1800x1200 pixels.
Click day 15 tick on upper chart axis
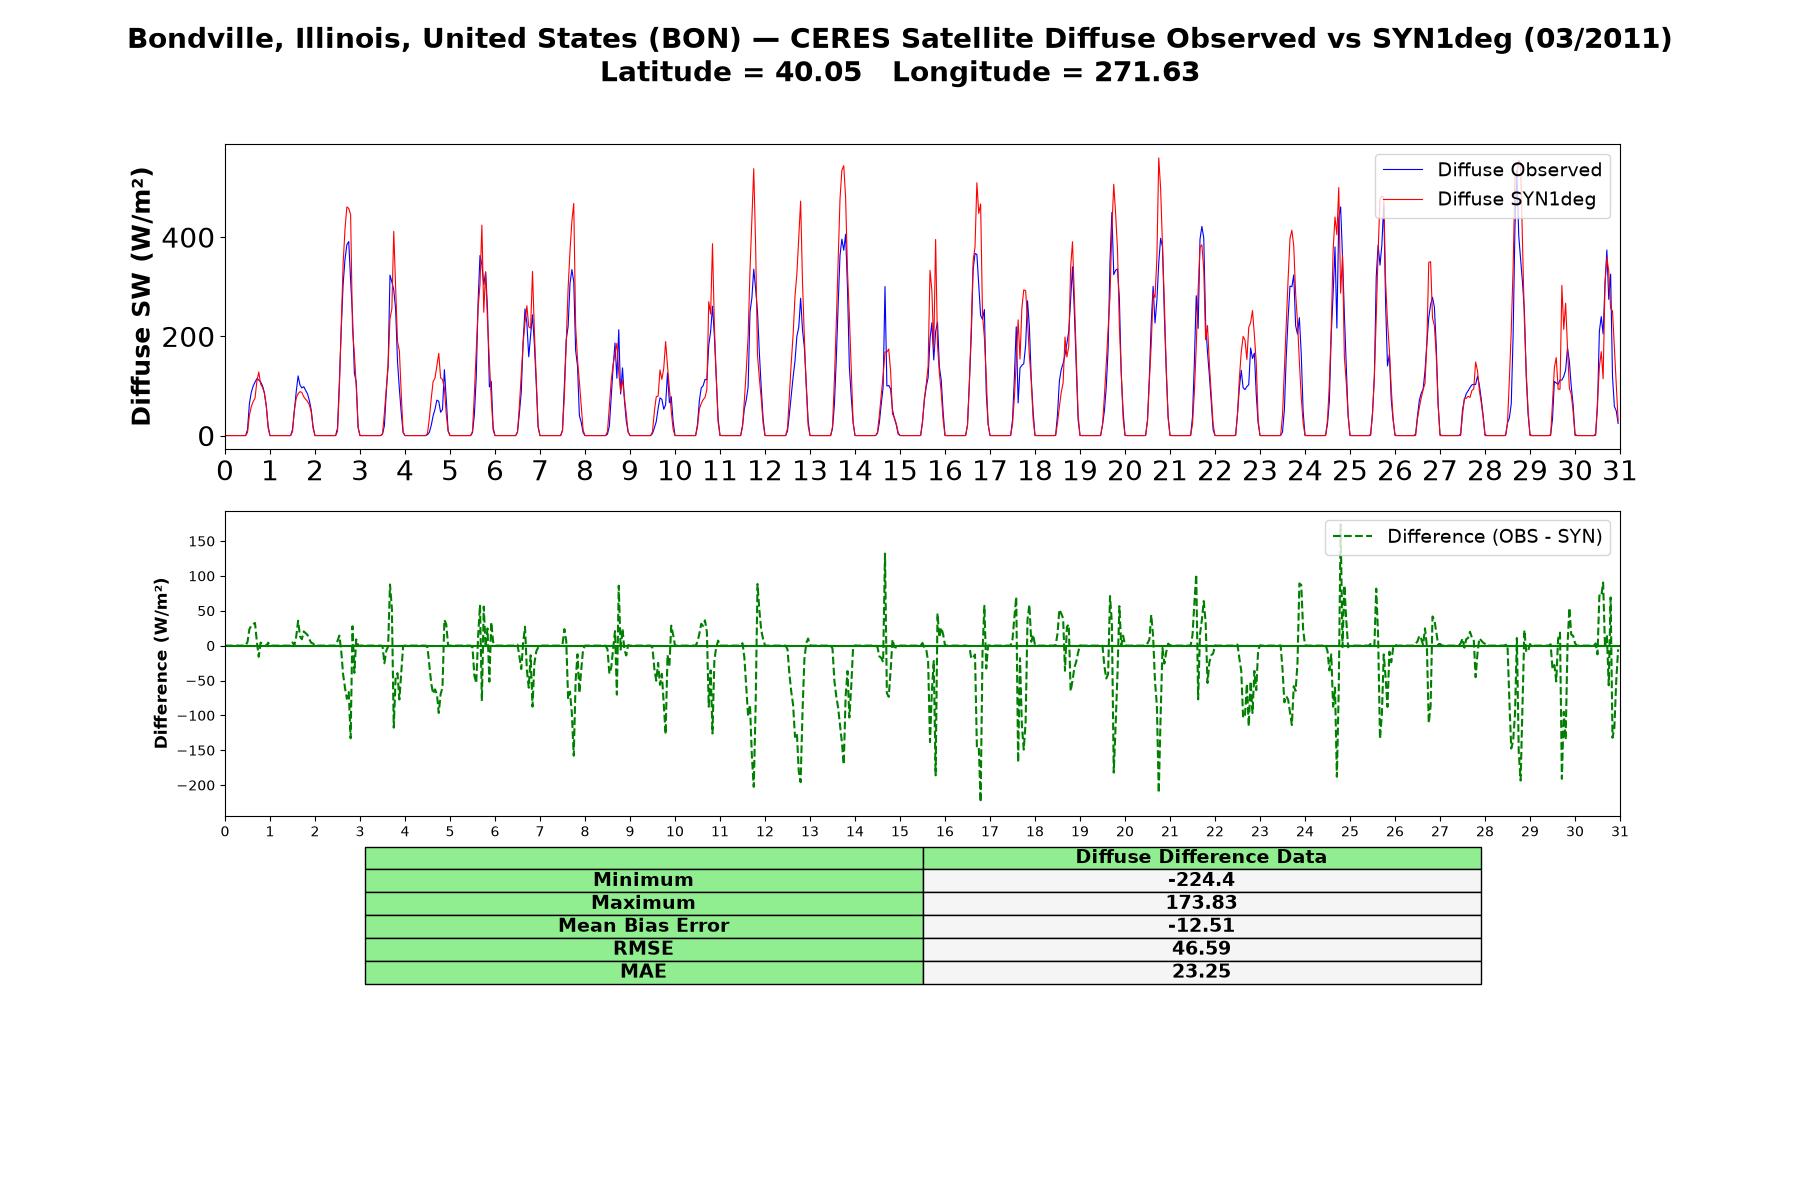(900, 471)
